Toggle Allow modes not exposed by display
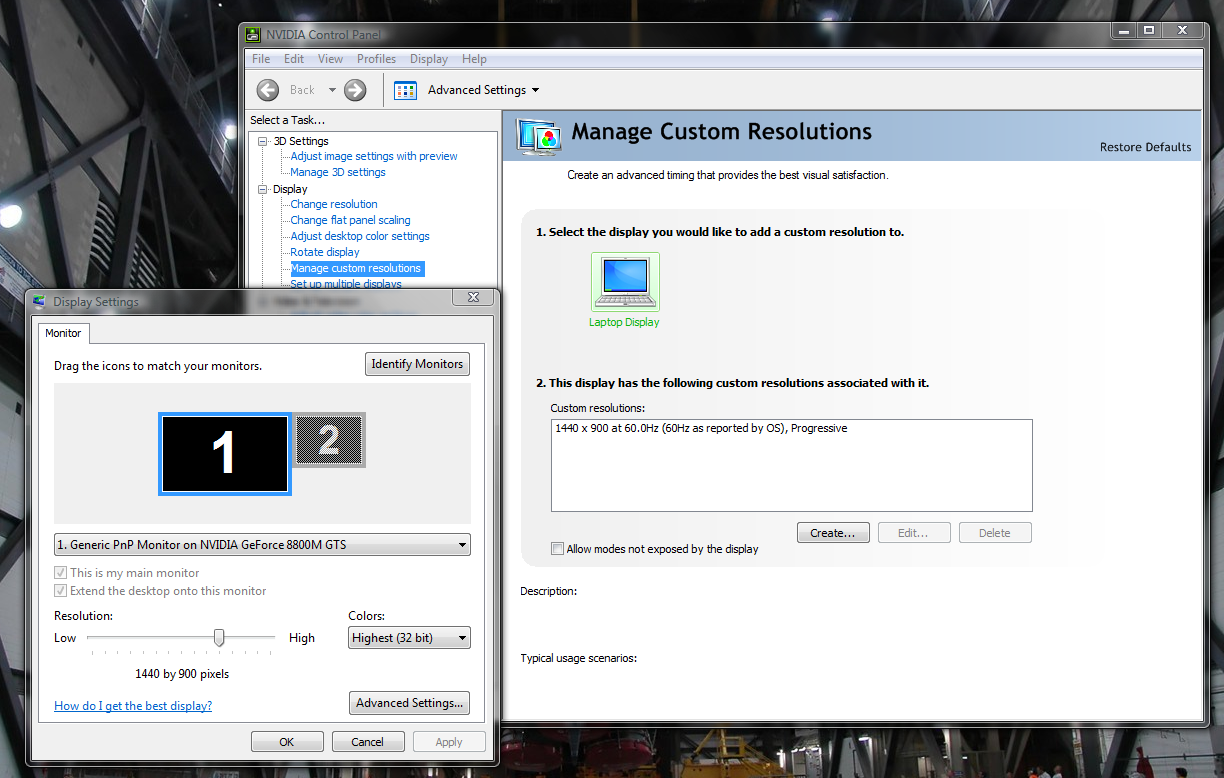This screenshot has width=1224, height=778. coord(558,549)
